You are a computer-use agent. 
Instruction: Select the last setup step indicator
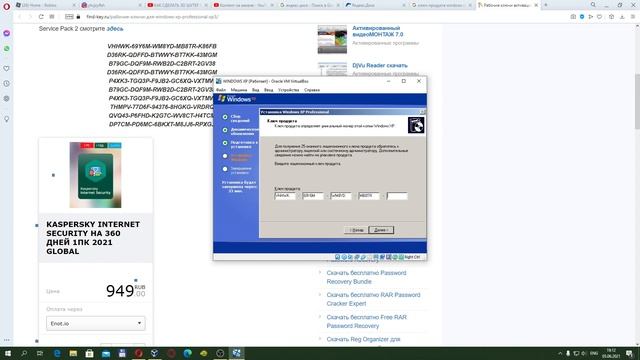pyautogui.click(x=225, y=169)
